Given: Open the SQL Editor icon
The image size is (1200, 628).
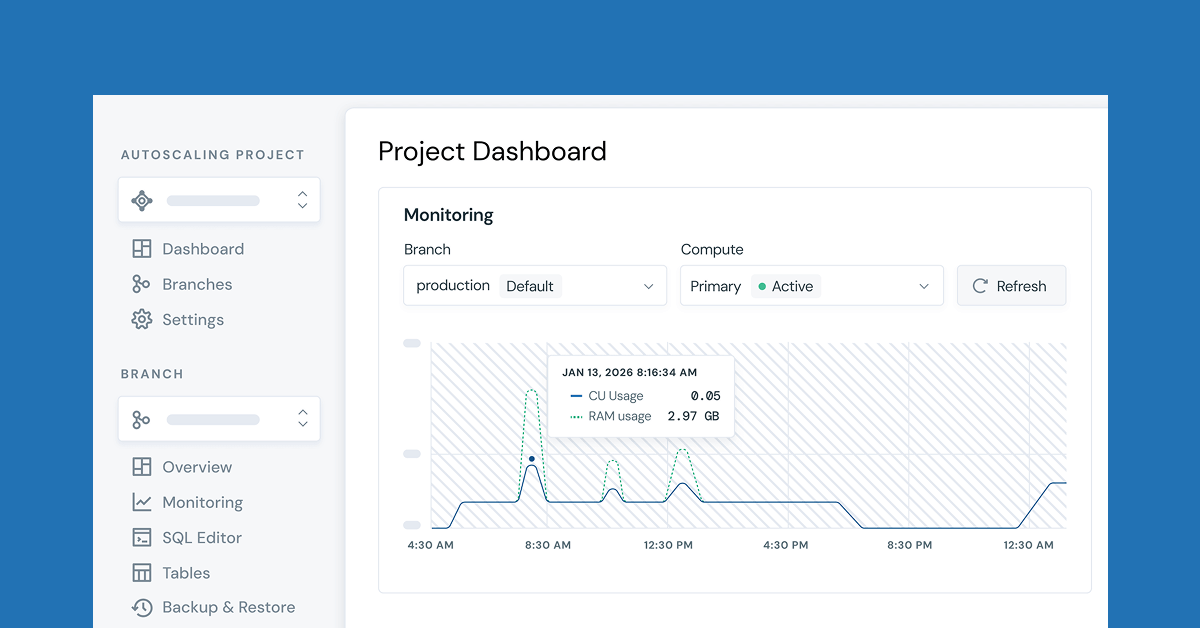Looking at the screenshot, I should coord(140,537).
